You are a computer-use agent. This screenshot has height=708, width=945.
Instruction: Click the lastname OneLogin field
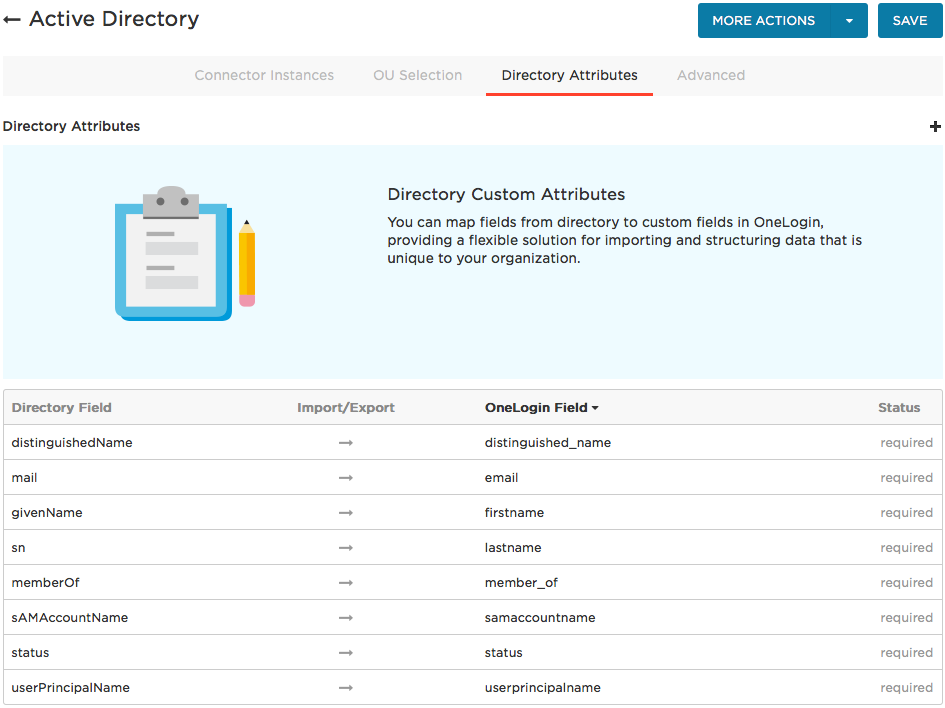tap(513, 547)
